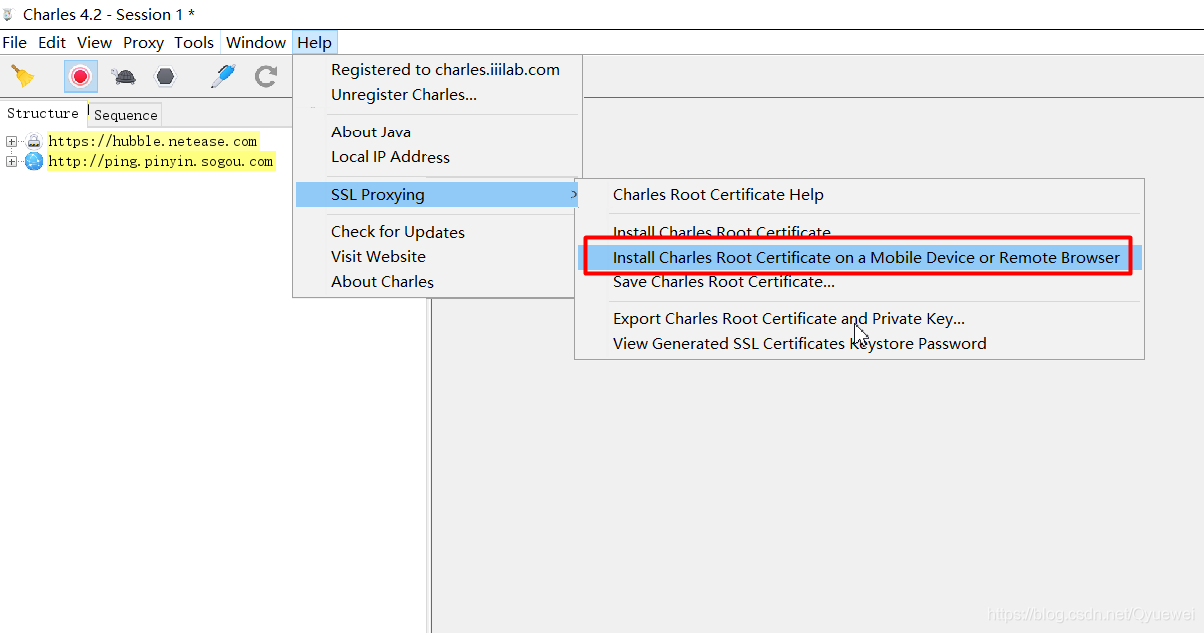The height and width of the screenshot is (633, 1204).
Task: Toggle the red record button
Action: 81,76
